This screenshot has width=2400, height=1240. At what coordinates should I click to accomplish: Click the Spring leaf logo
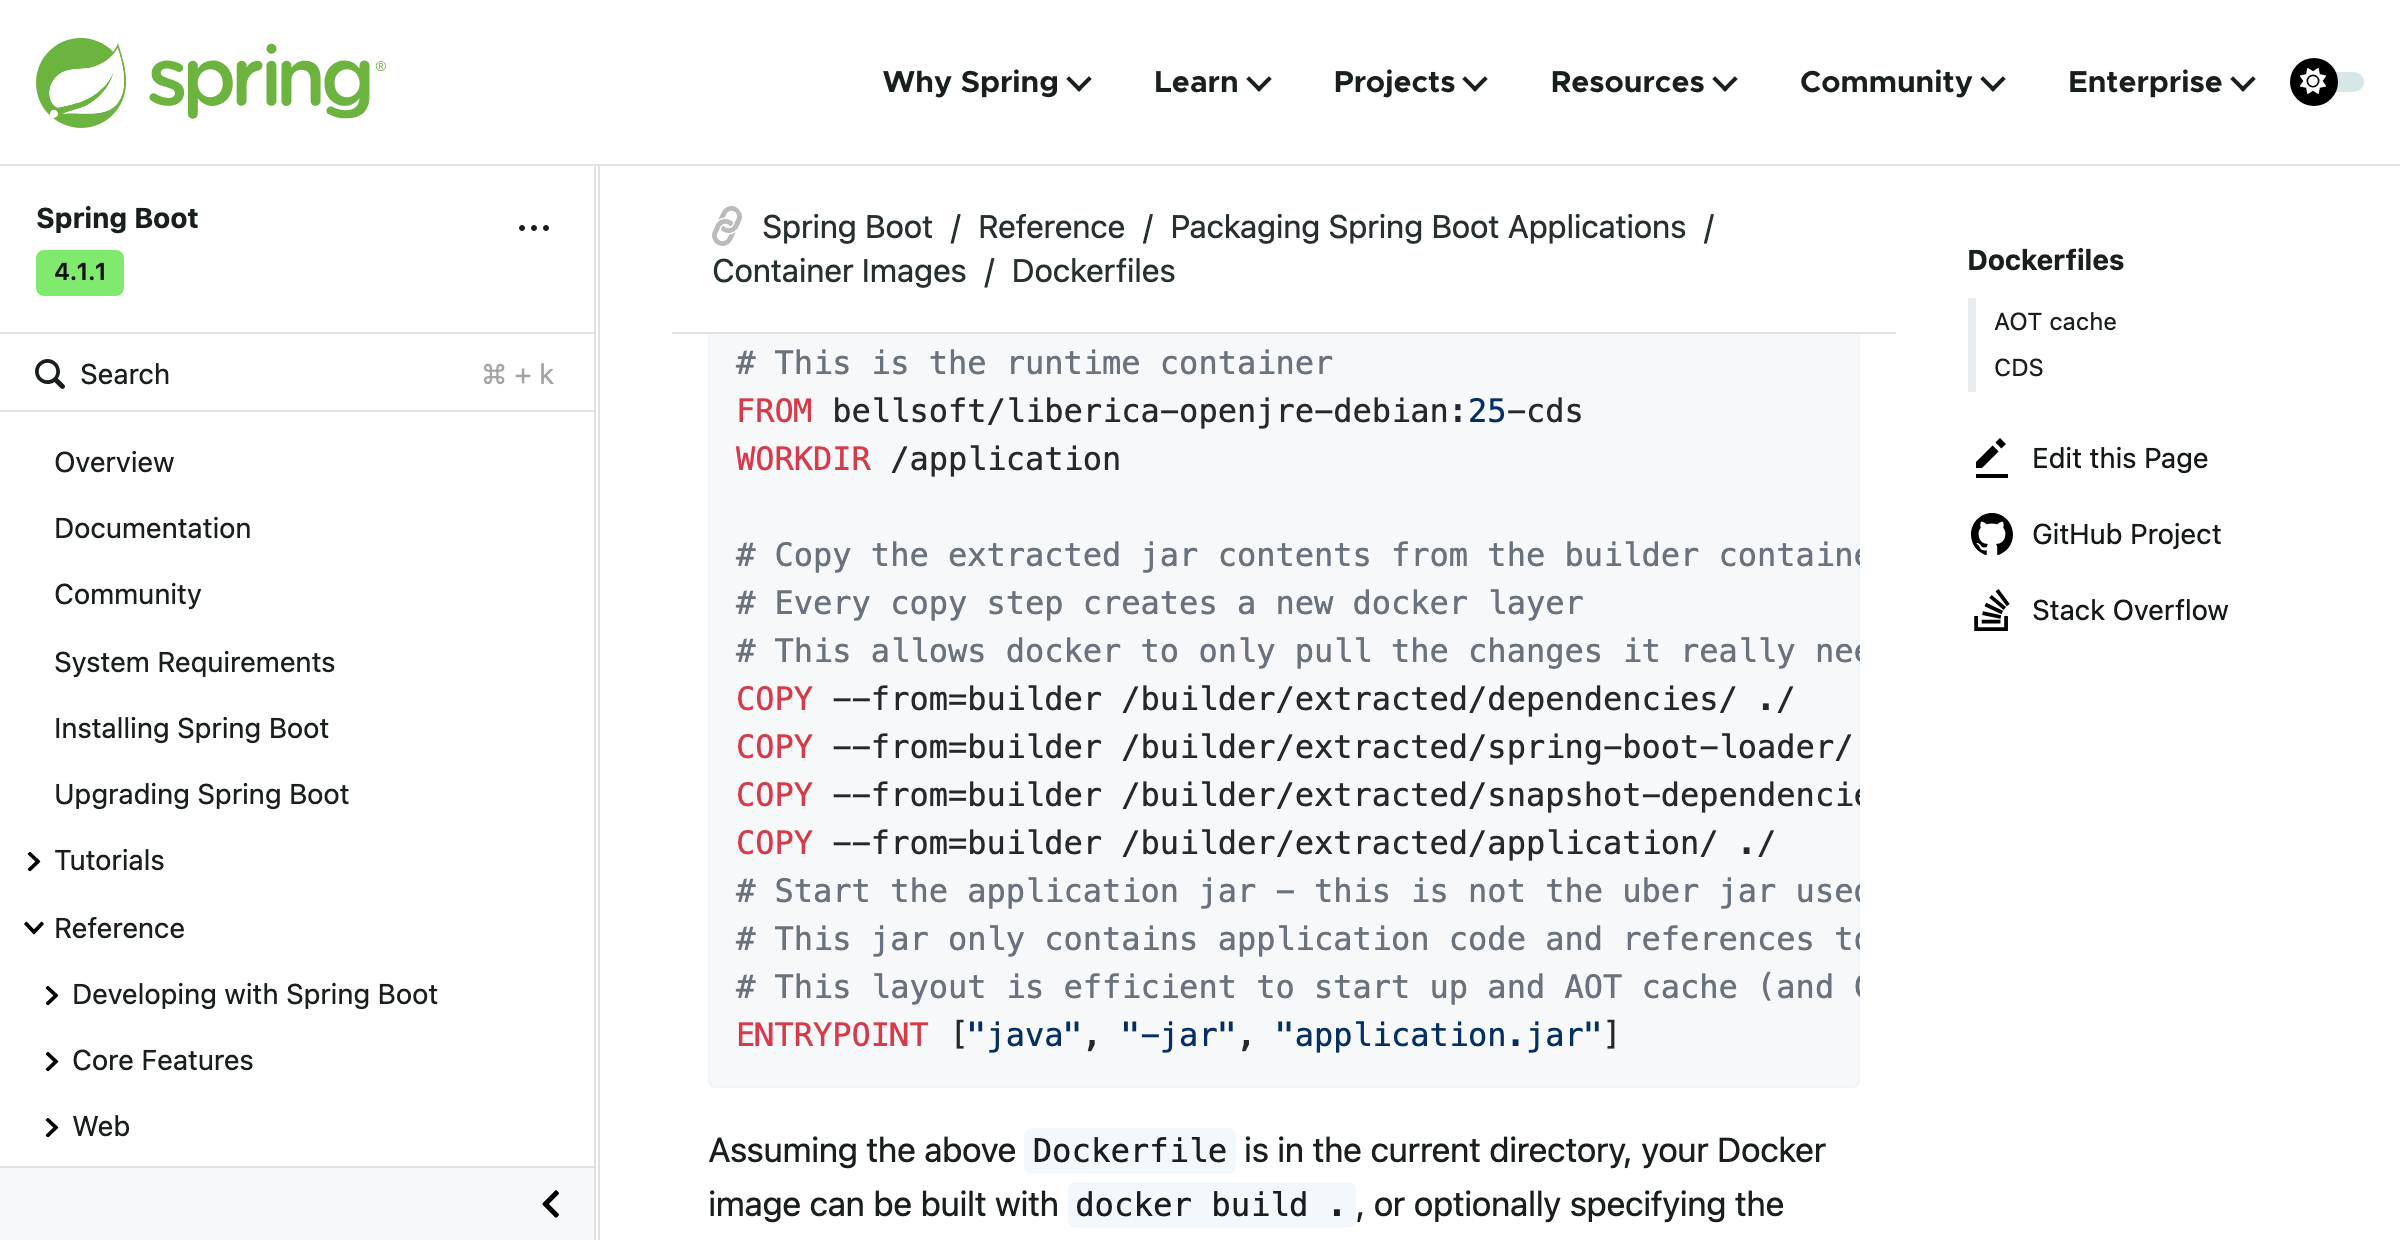(x=81, y=82)
